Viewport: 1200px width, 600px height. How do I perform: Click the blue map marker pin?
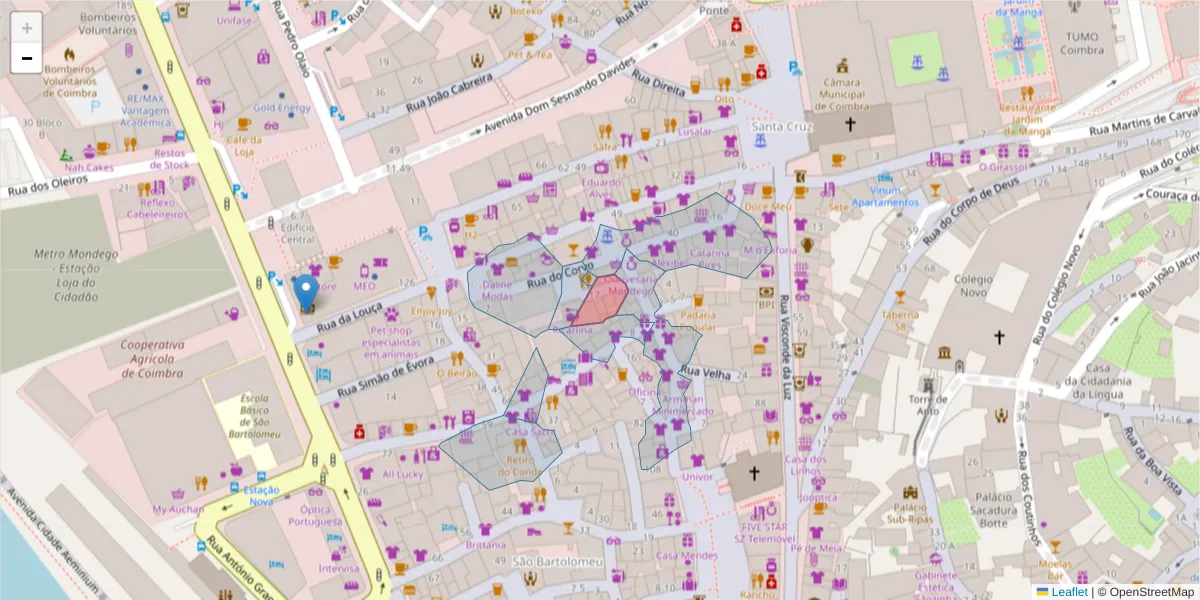[x=307, y=288]
